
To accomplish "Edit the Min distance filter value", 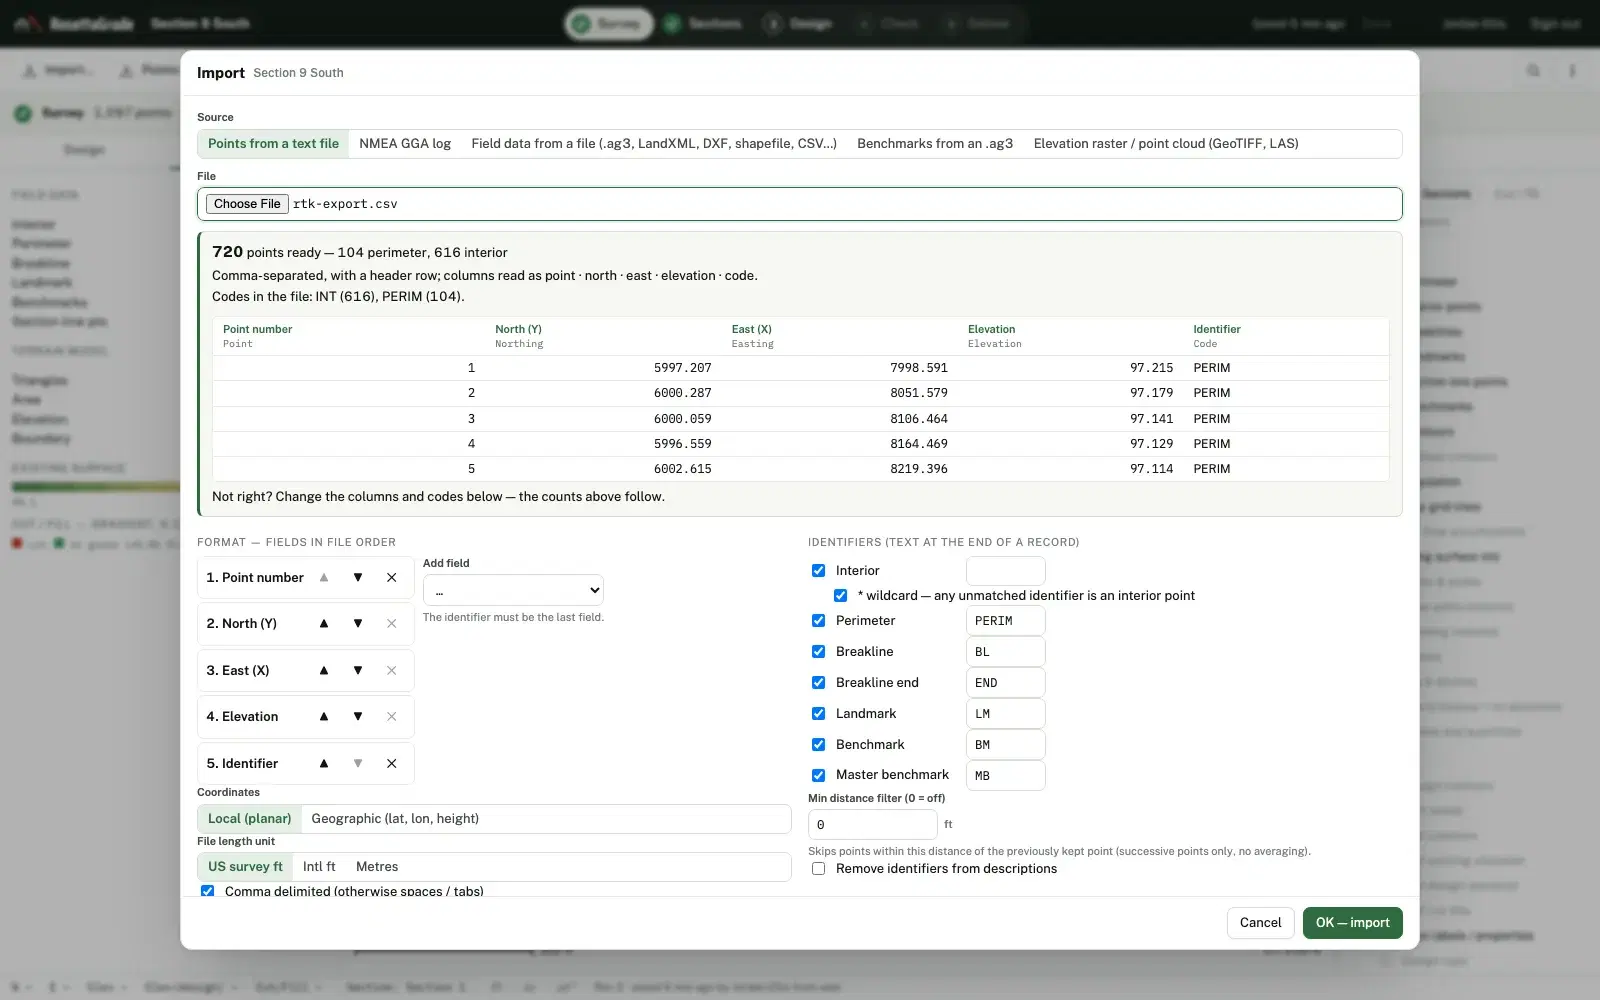I will [x=872, y=825].
